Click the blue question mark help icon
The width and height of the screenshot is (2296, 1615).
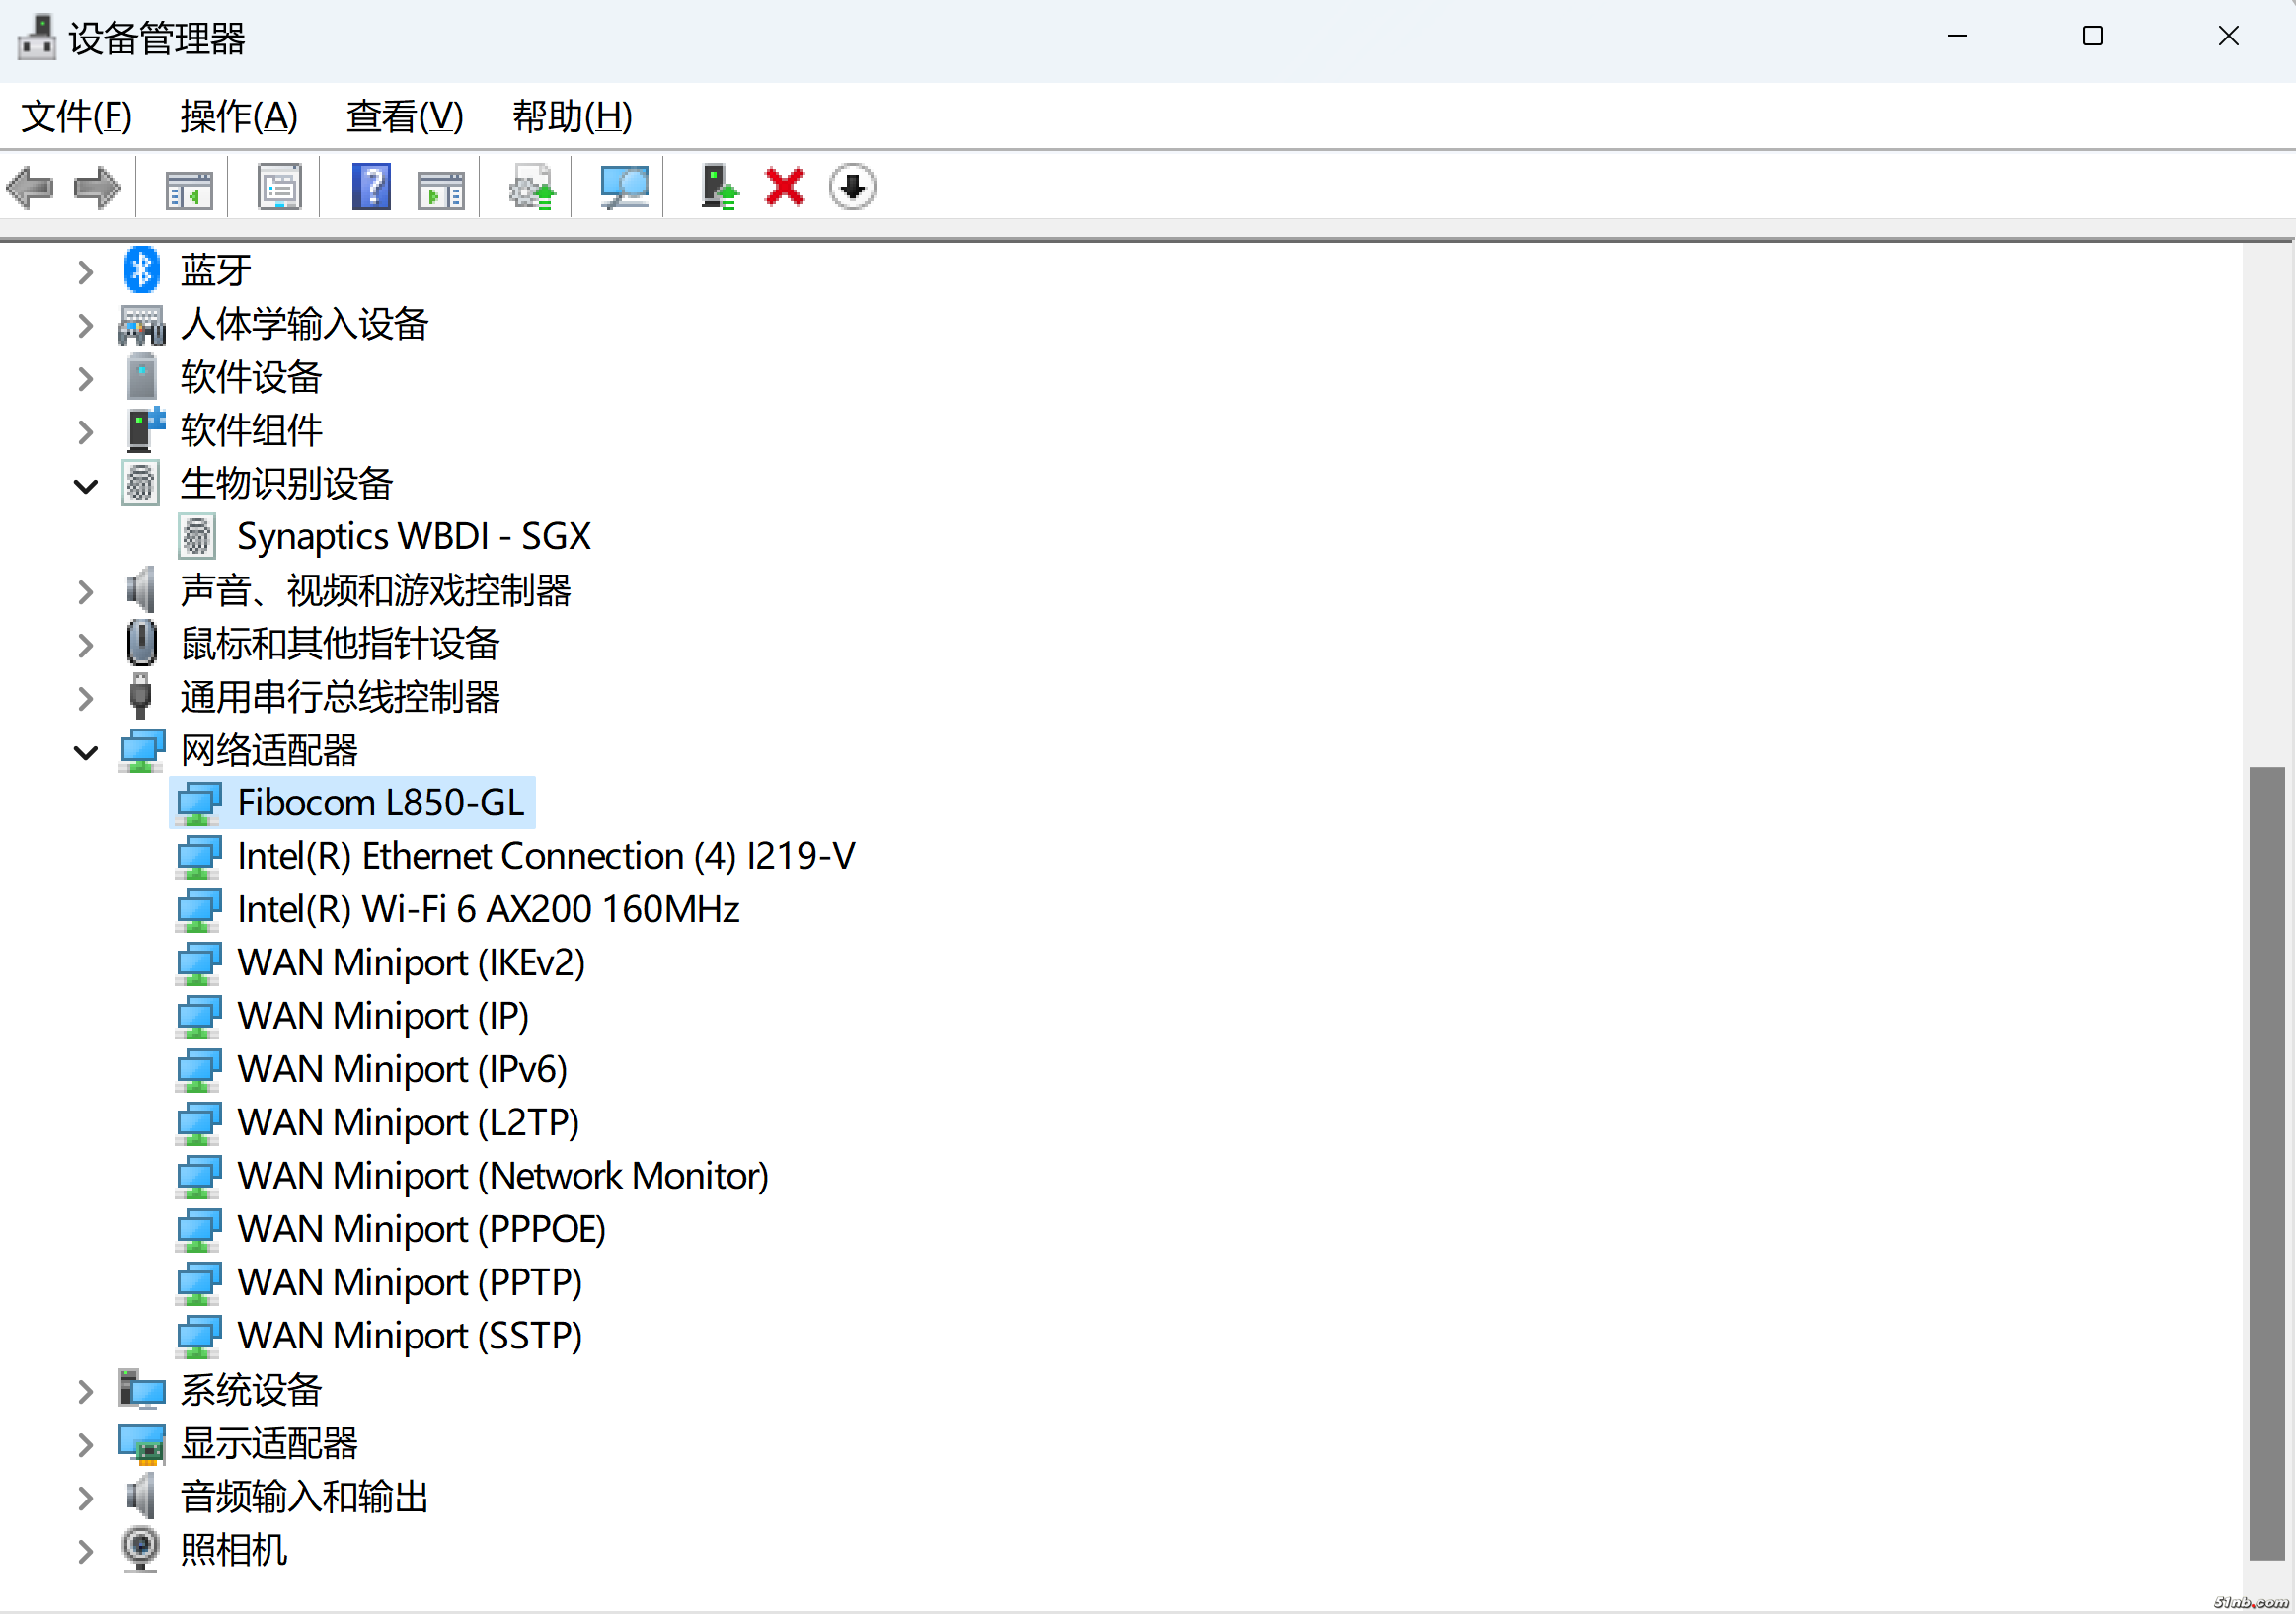pos(371,187)
